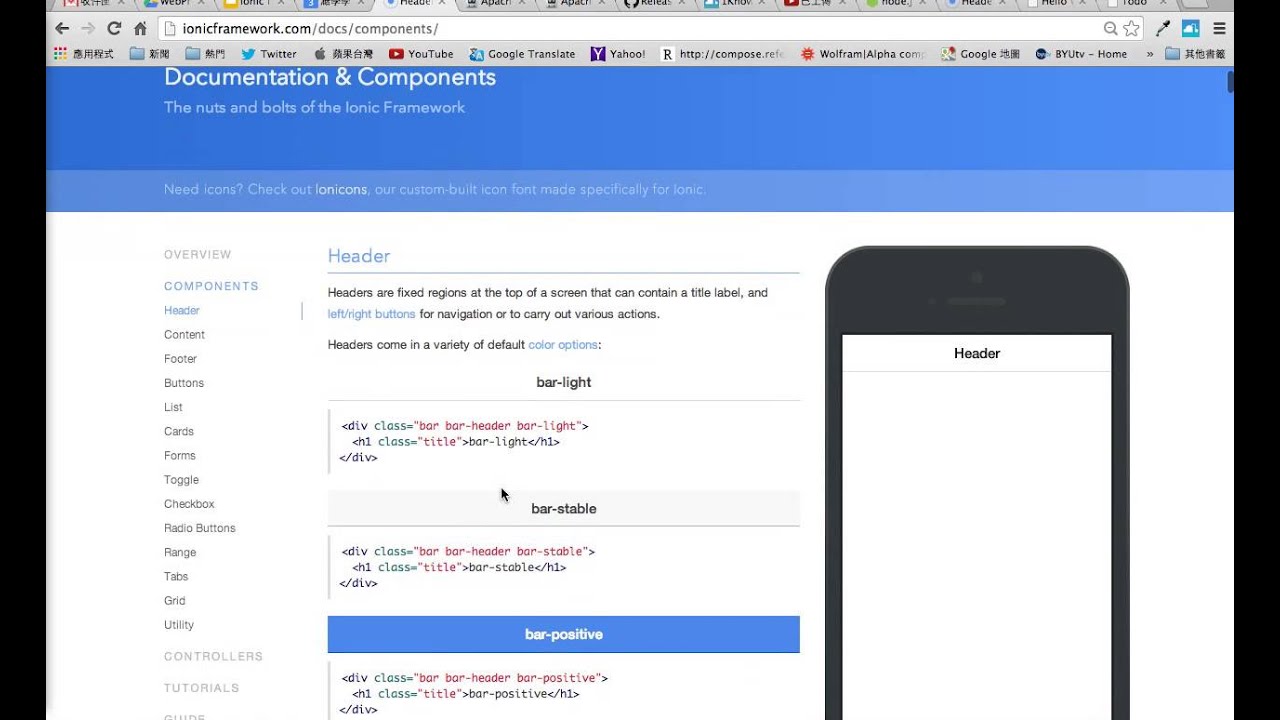This screenshot has height=720, width=1280.
Task: Open the browser home page icon
Action: click(140, 29)
